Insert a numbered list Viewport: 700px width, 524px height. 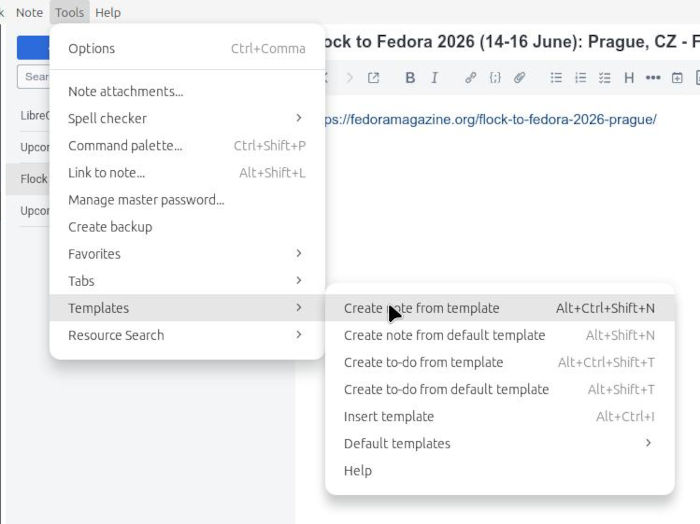tap(581, 78)
